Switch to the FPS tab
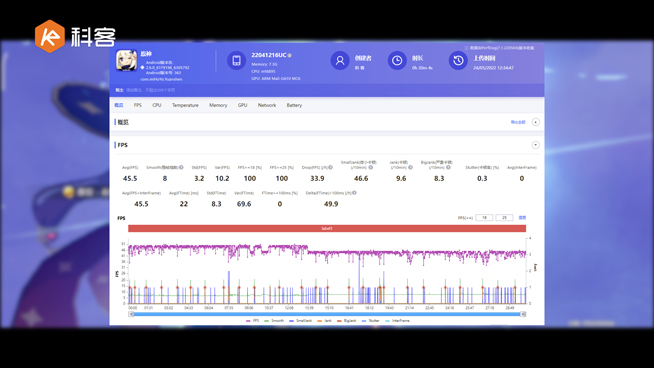This screenshot has height=368, width=654. point(138,105)
